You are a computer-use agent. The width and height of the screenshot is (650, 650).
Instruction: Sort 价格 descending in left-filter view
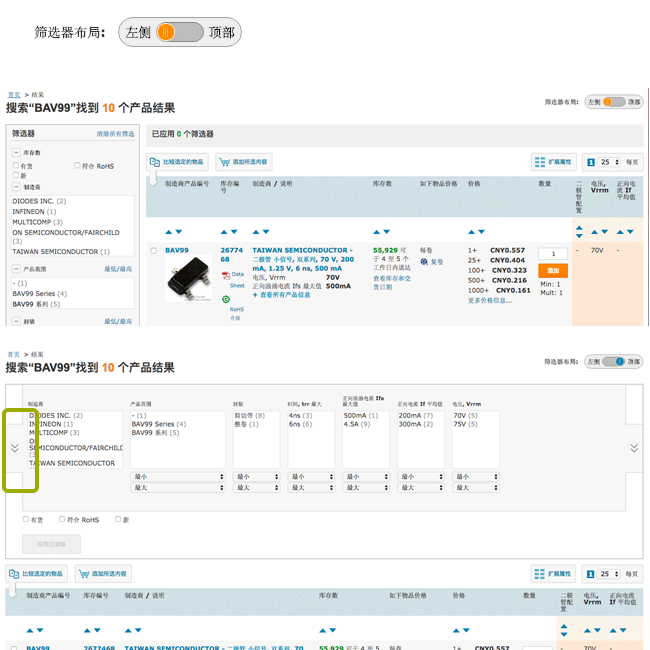click(x=482, y=232)
